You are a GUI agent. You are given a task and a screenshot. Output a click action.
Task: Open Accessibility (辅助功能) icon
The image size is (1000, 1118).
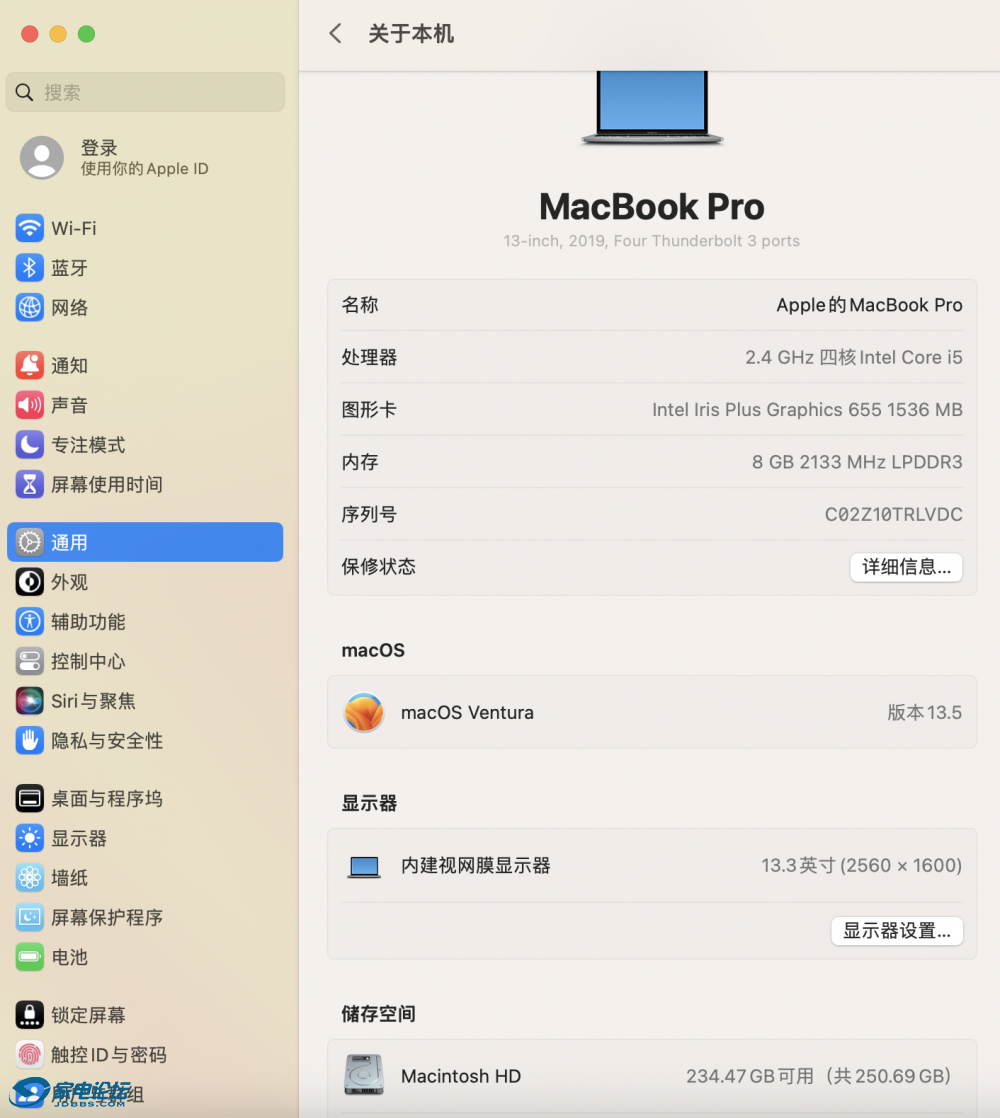29,622
